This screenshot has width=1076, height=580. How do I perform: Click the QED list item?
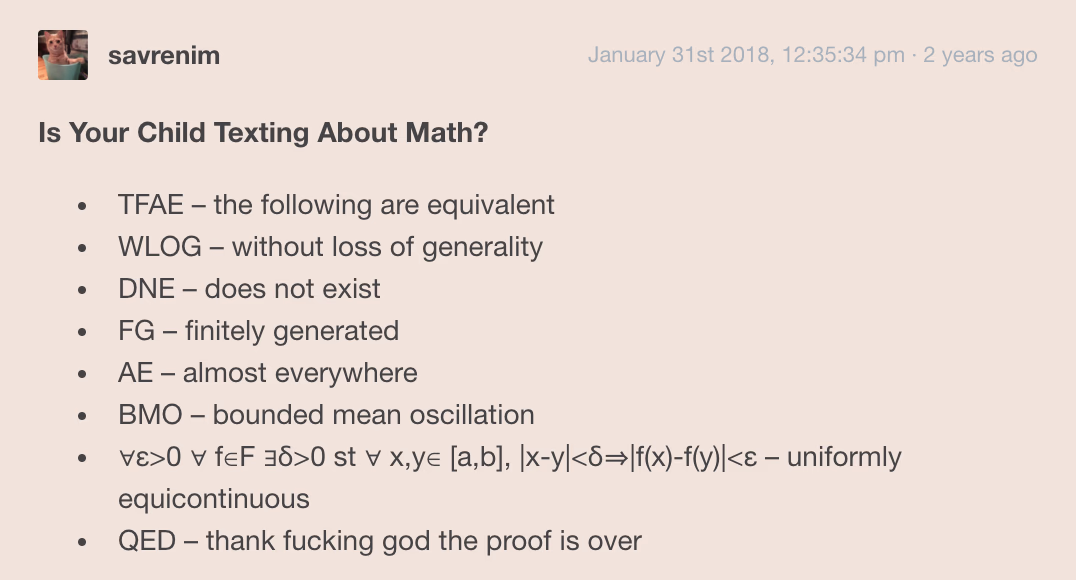(x=379, y=541)
